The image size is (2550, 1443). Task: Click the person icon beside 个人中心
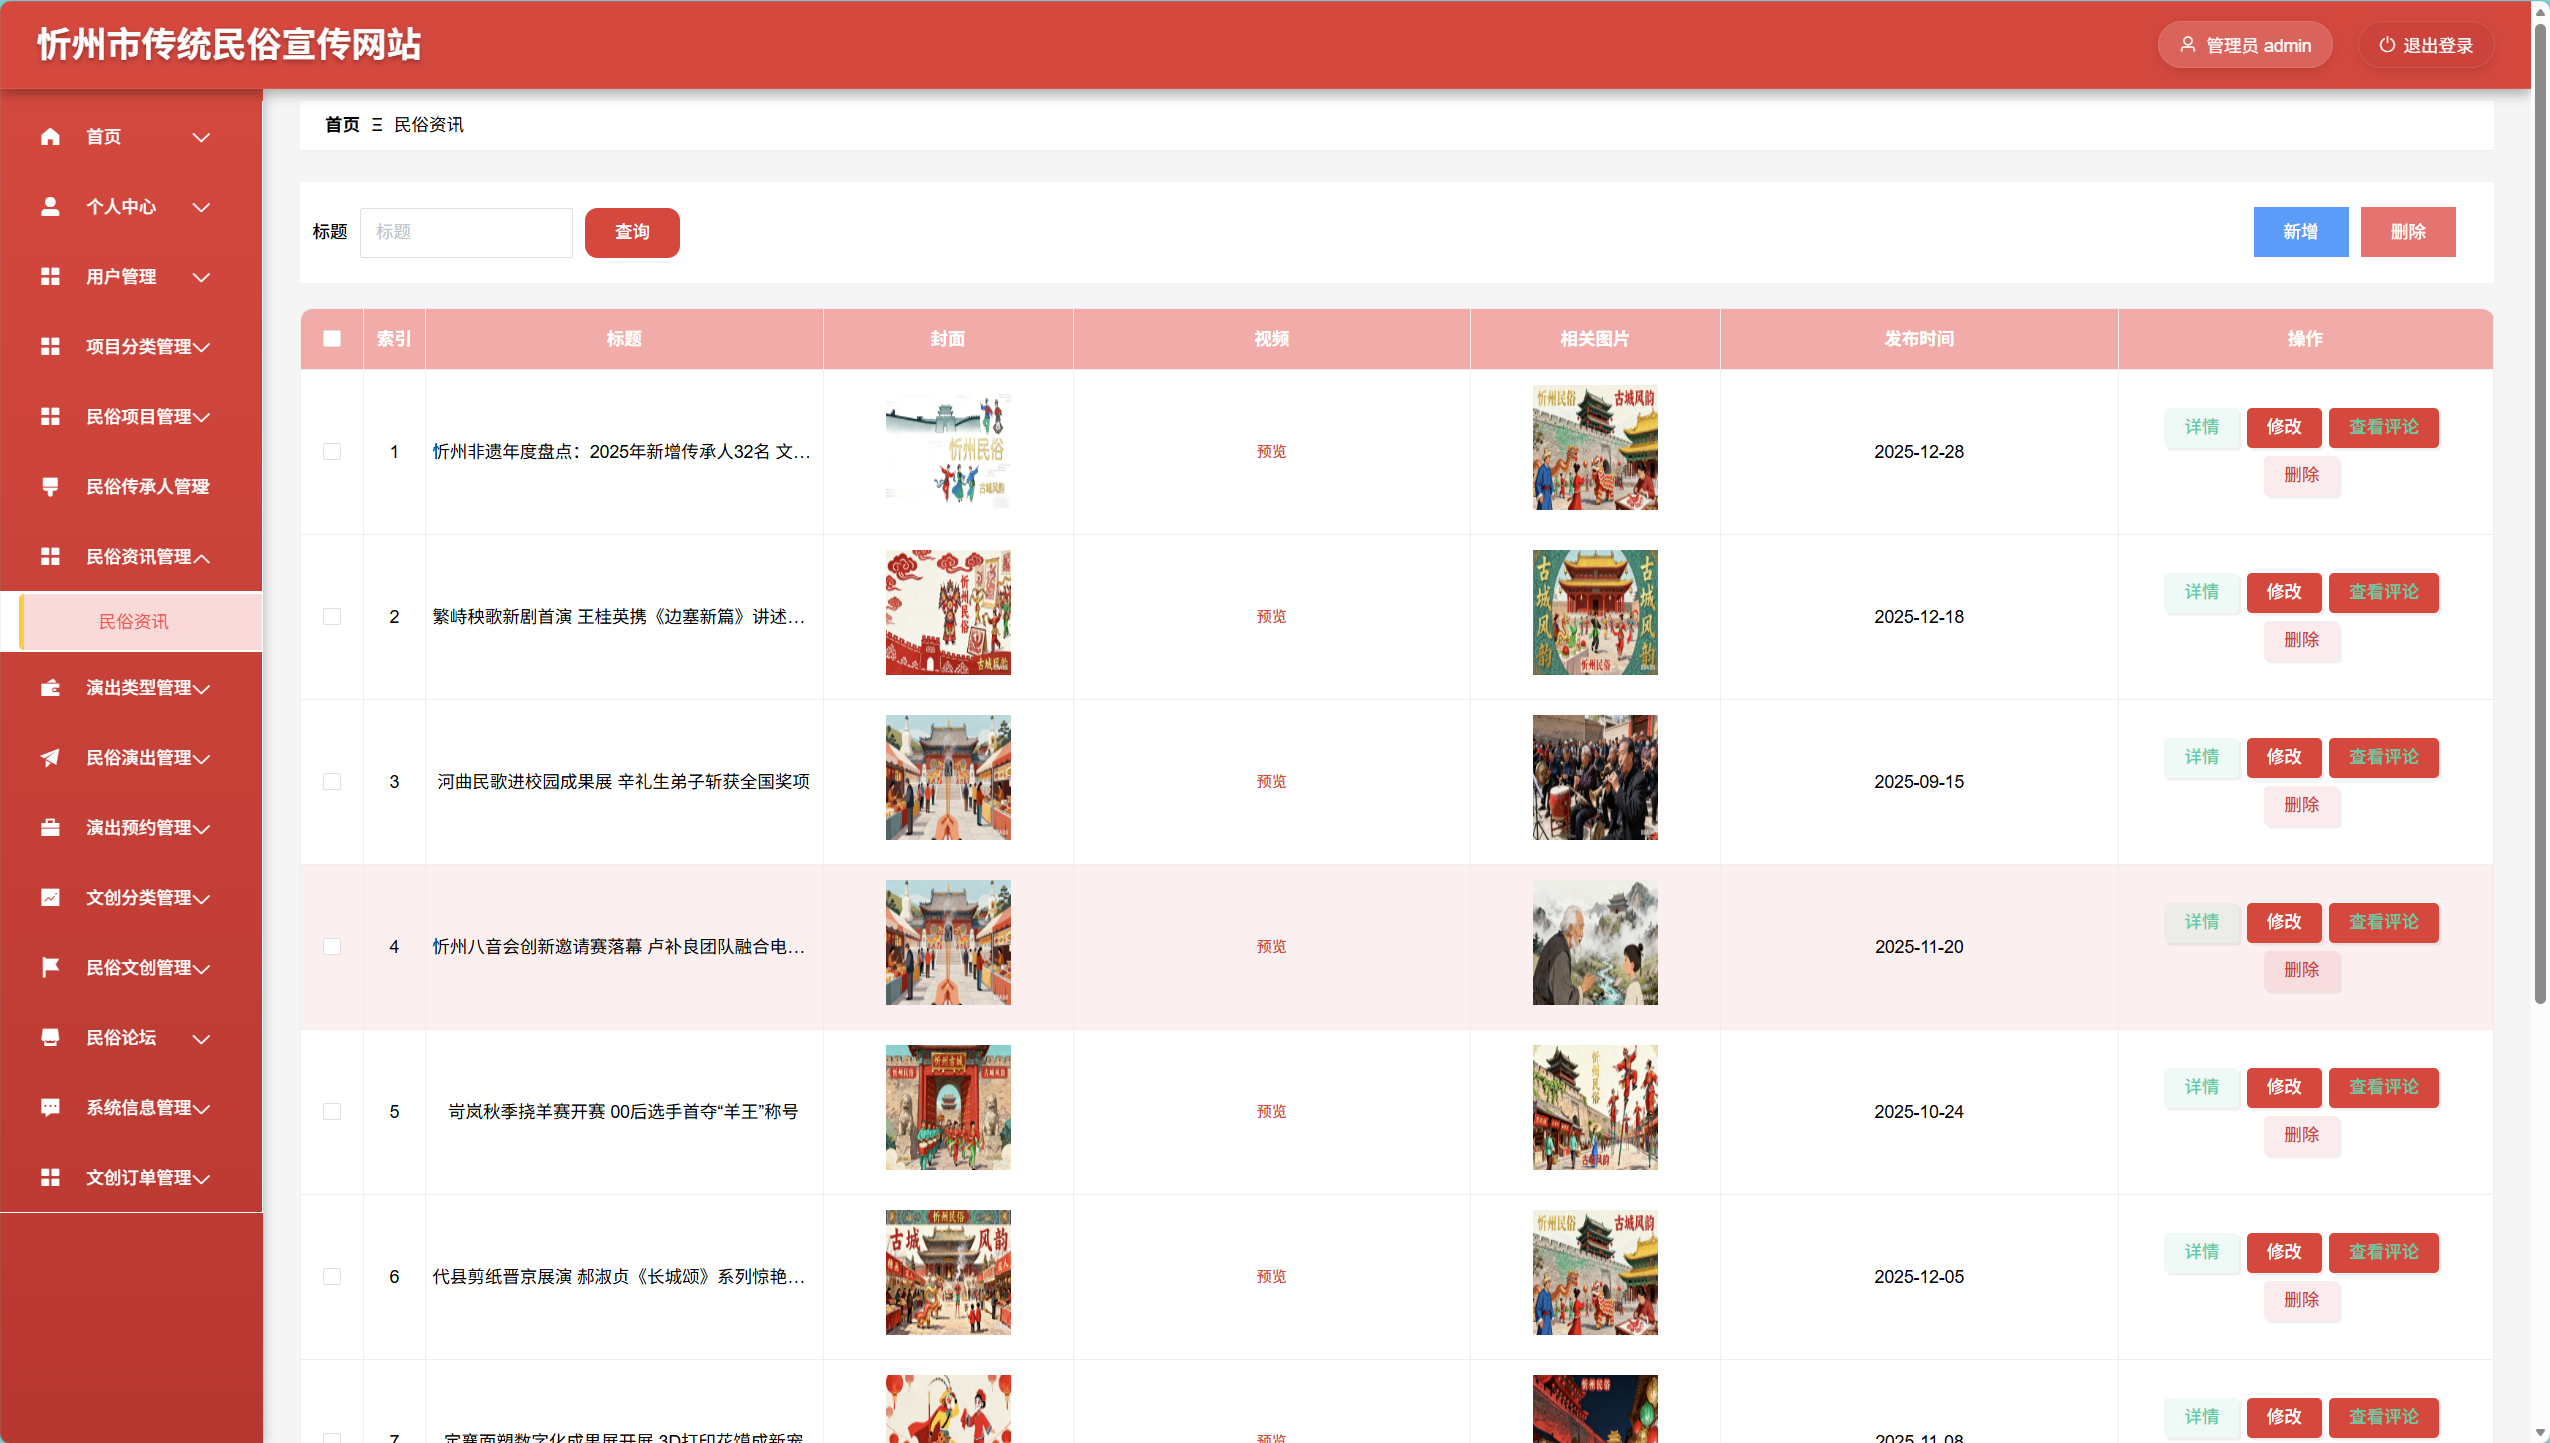[x=50, y=207]
